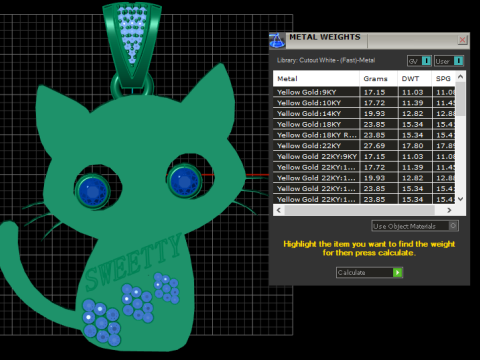
Task: Toggle the GV library switch
Action: (x=420, y=61)
